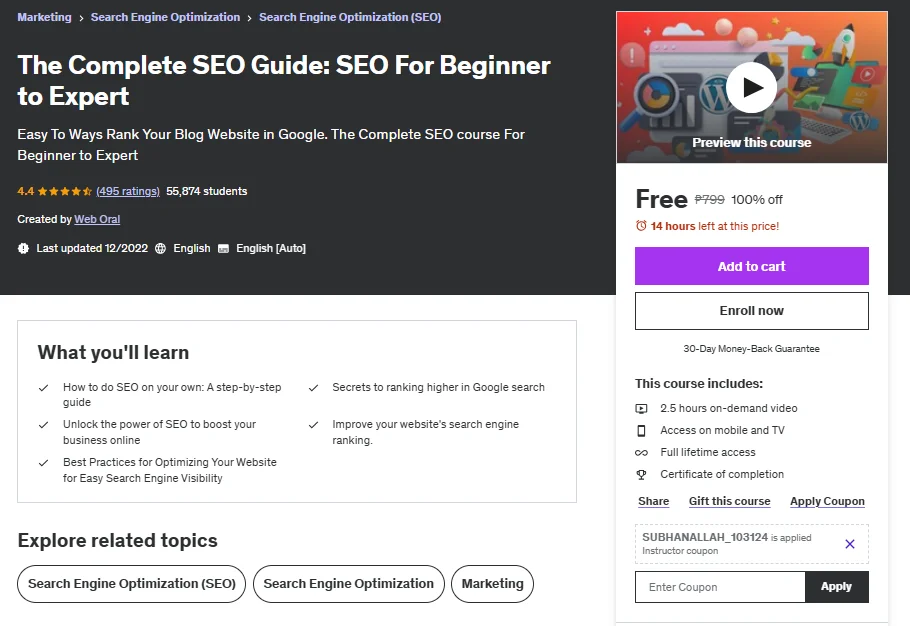Click the infinity lifetime access icon
The height and width of the screenshot is (626, 910).
click(641, 453)
